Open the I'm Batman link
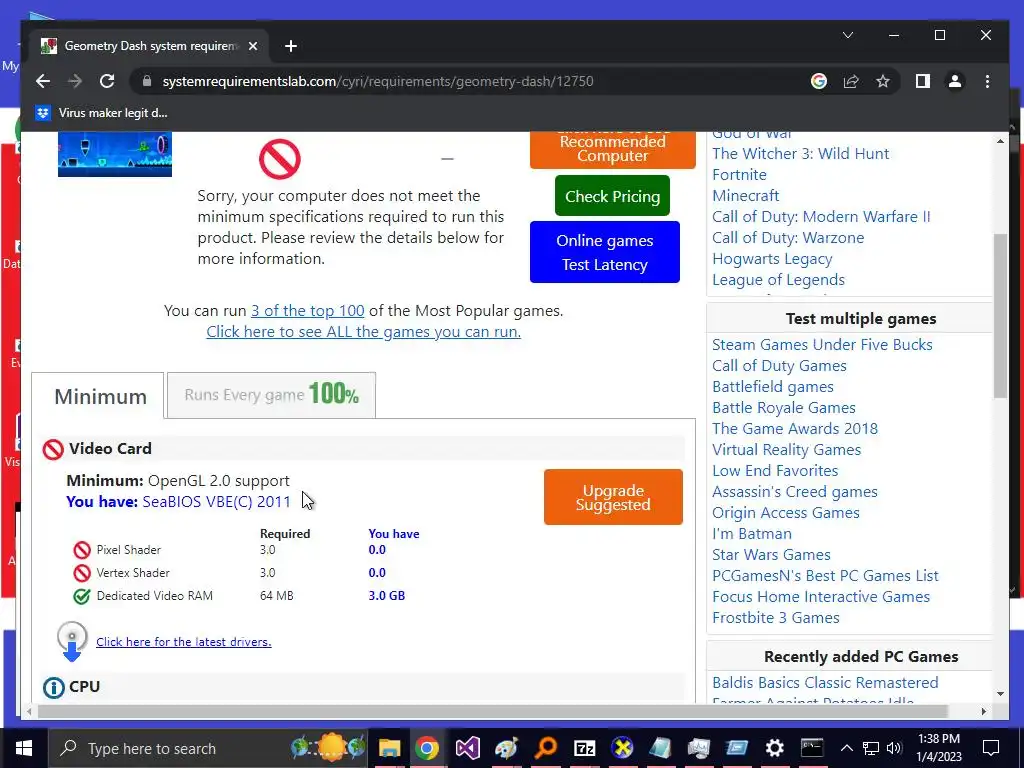Screen dimensions: 1024x768 752,534
